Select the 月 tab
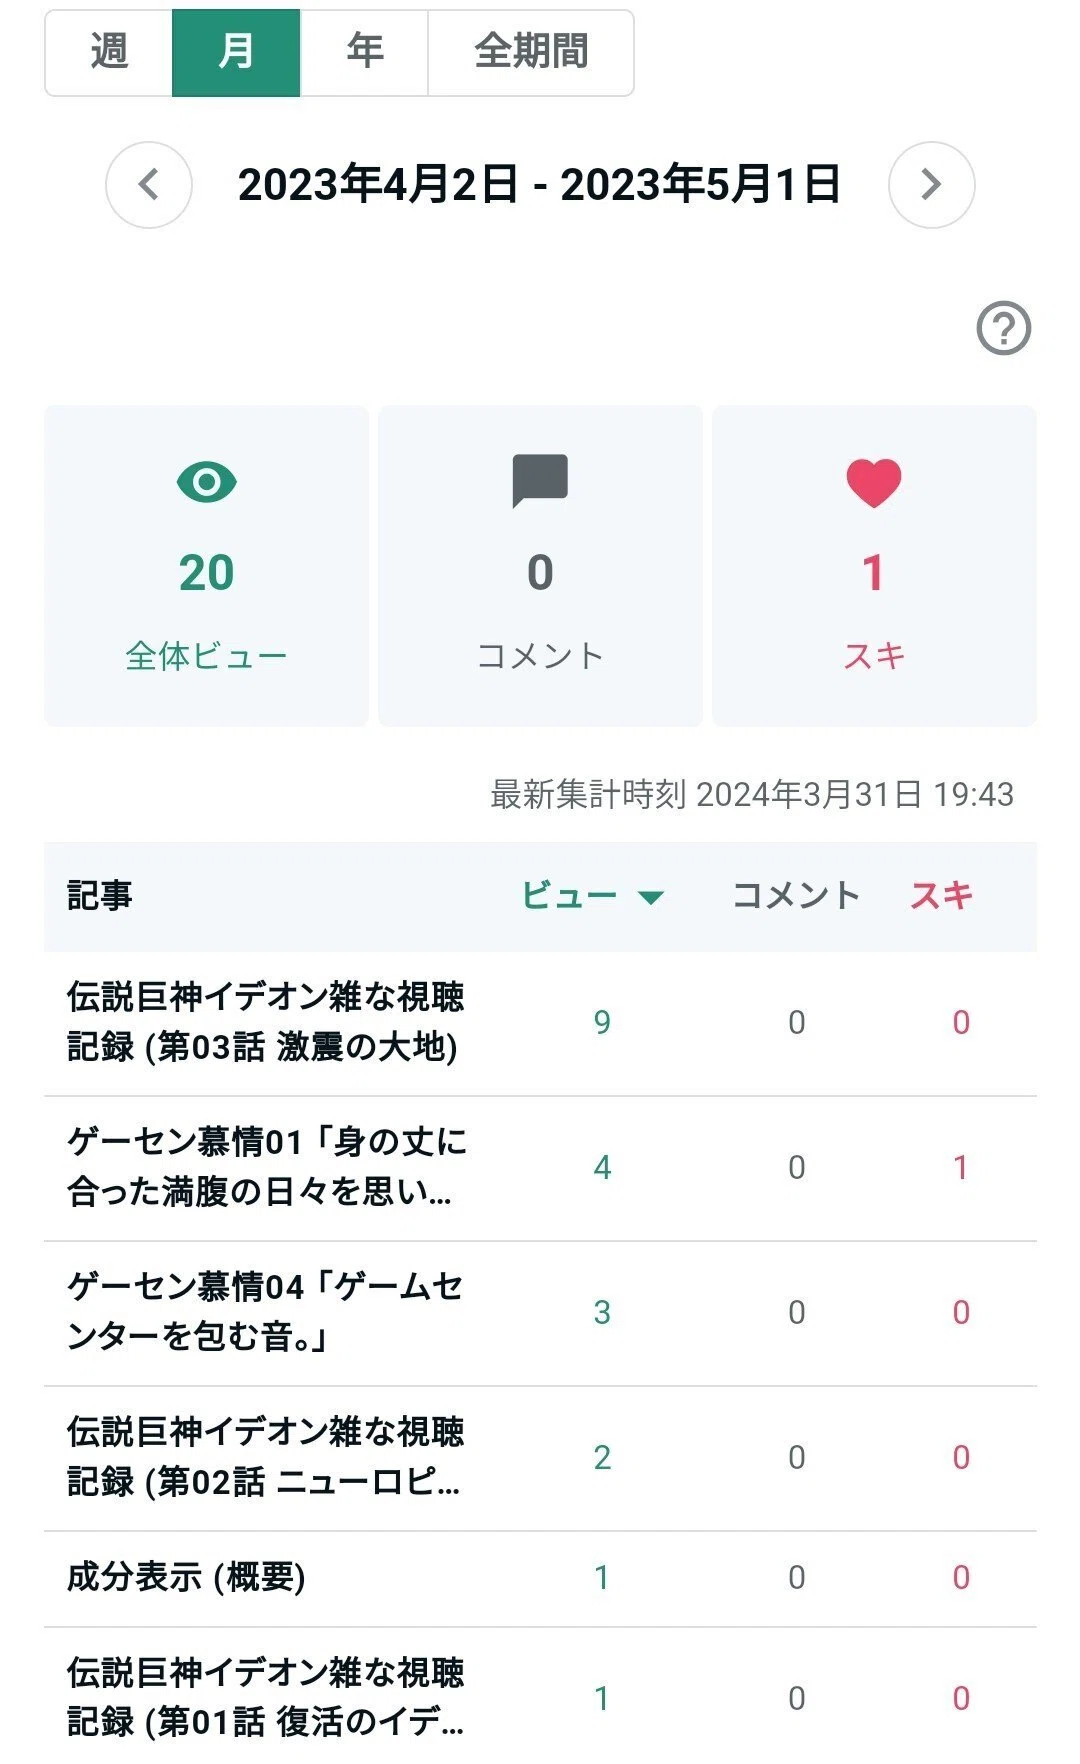 tap(236, 53)
